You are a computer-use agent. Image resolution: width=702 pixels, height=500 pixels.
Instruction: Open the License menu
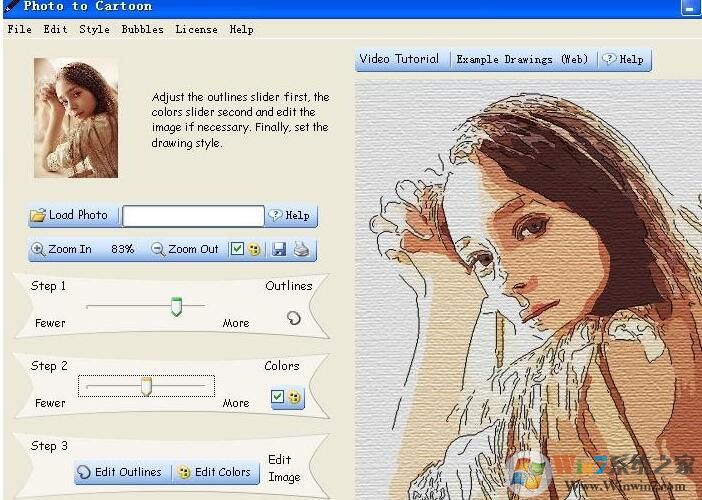[197, 30]
